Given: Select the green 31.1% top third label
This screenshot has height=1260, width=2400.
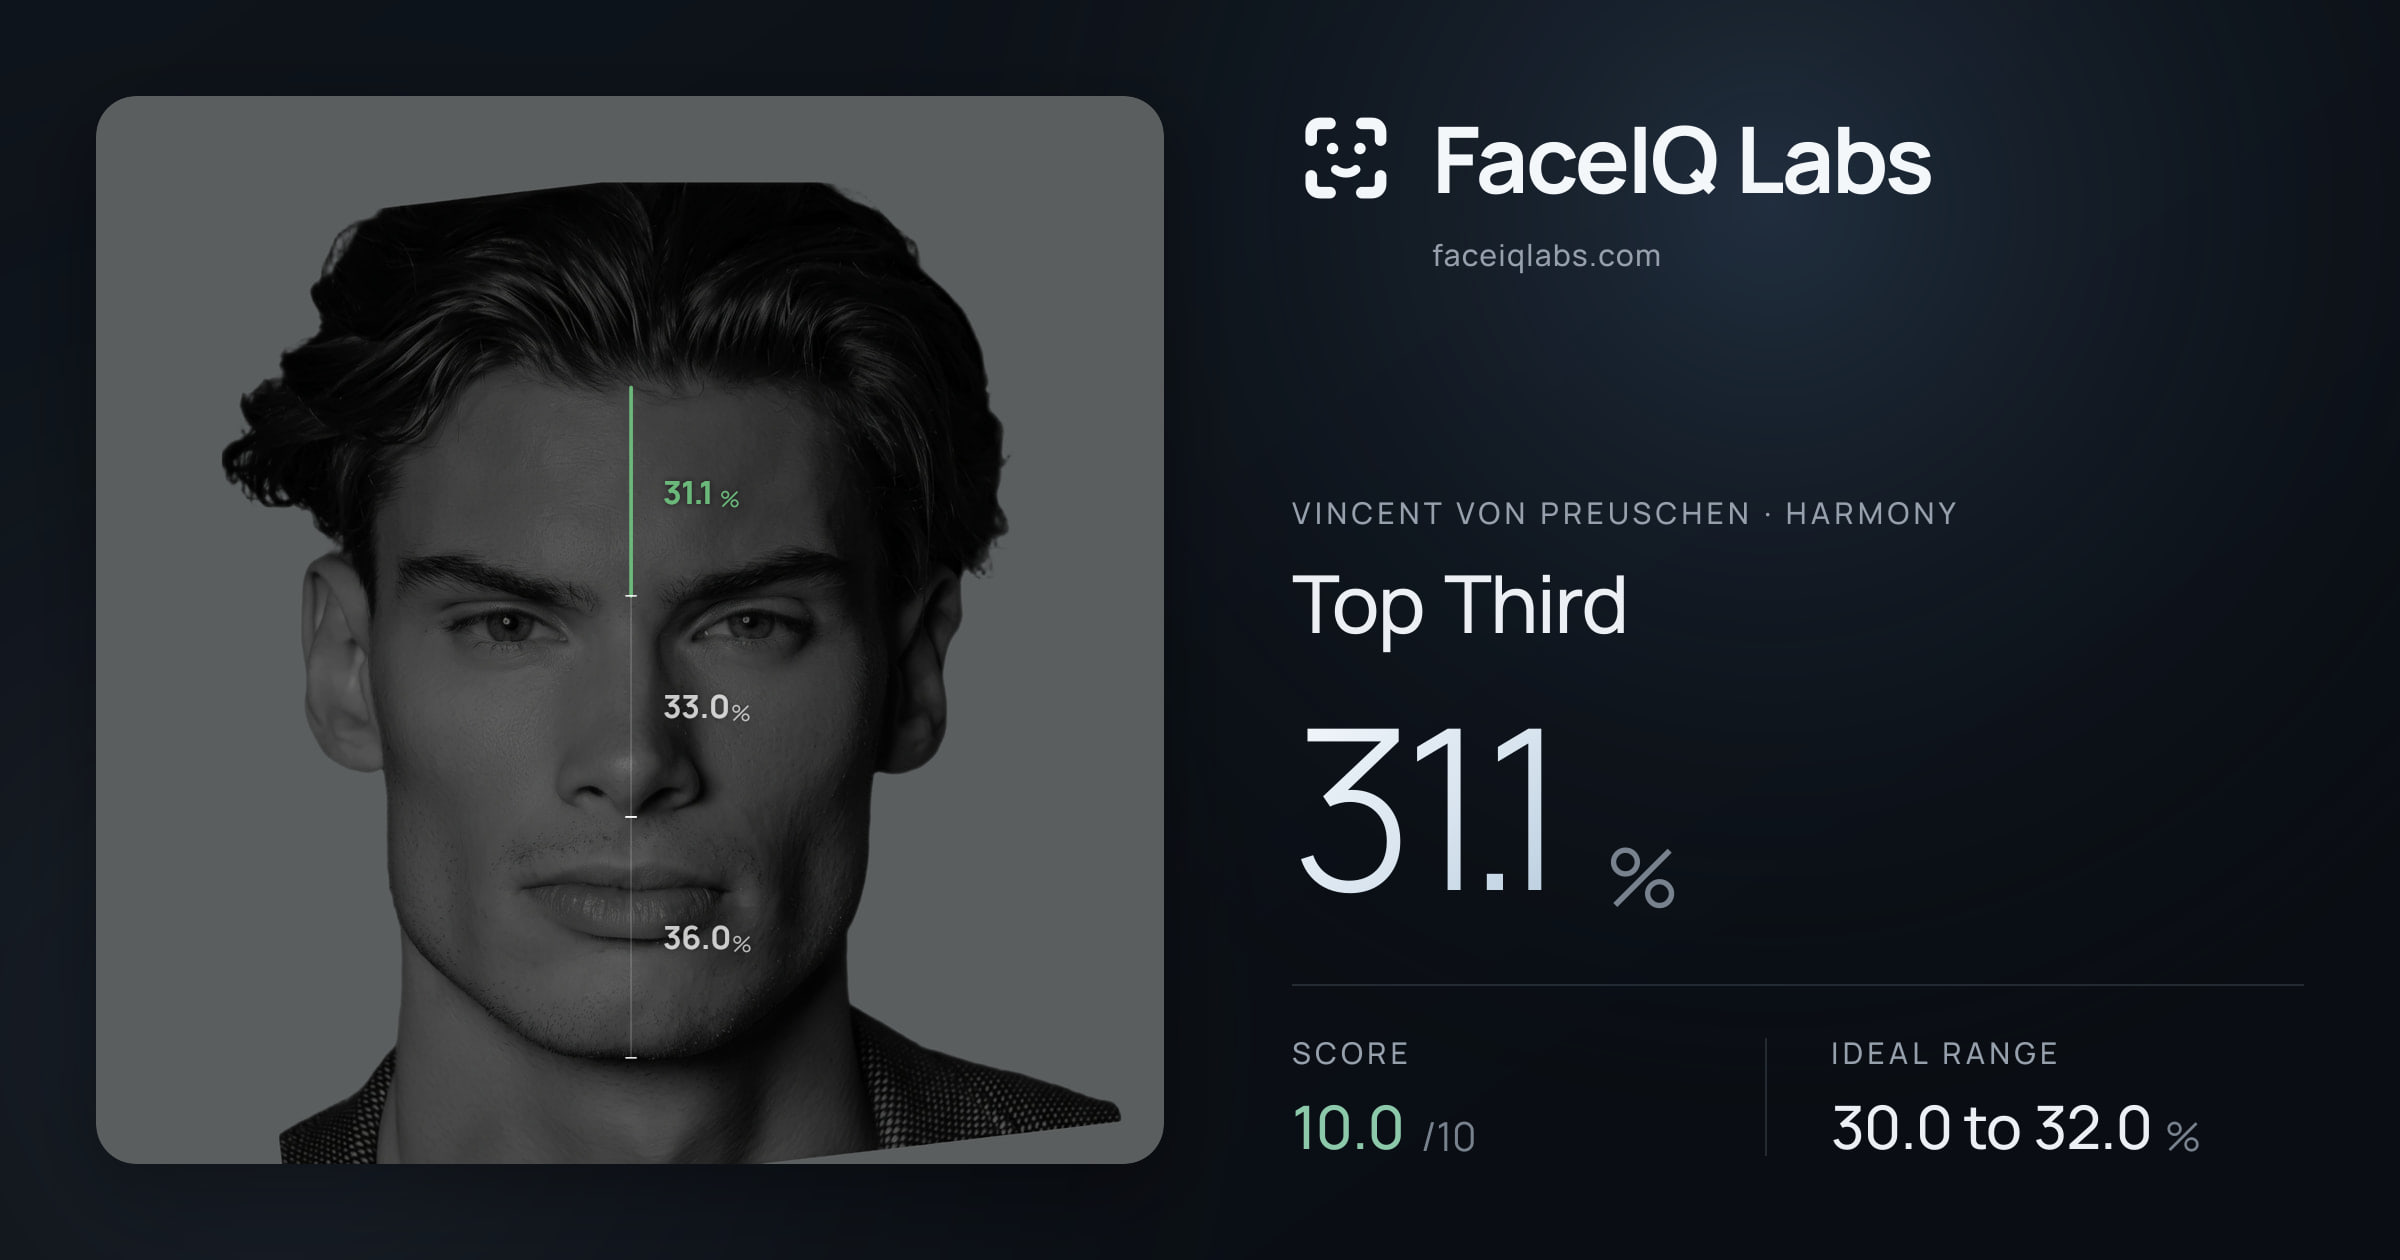Looking at the screenshot, I should pyautogui.click(x=701, y=494).
